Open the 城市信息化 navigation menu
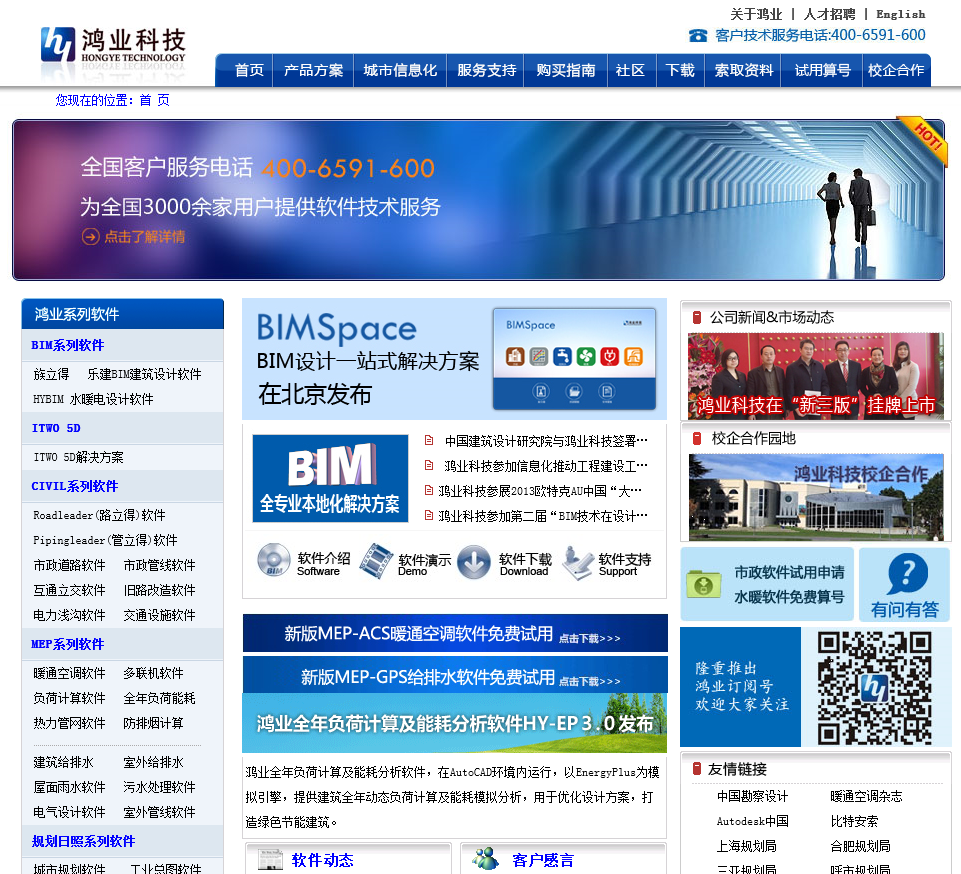 point(400,70)
